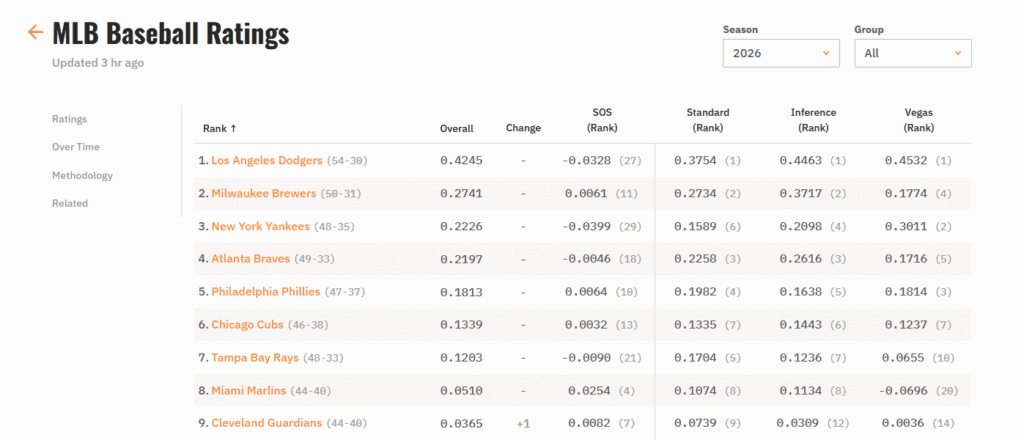
Task: Open the Season 2026 dropdown
Action: click(781, 54)
